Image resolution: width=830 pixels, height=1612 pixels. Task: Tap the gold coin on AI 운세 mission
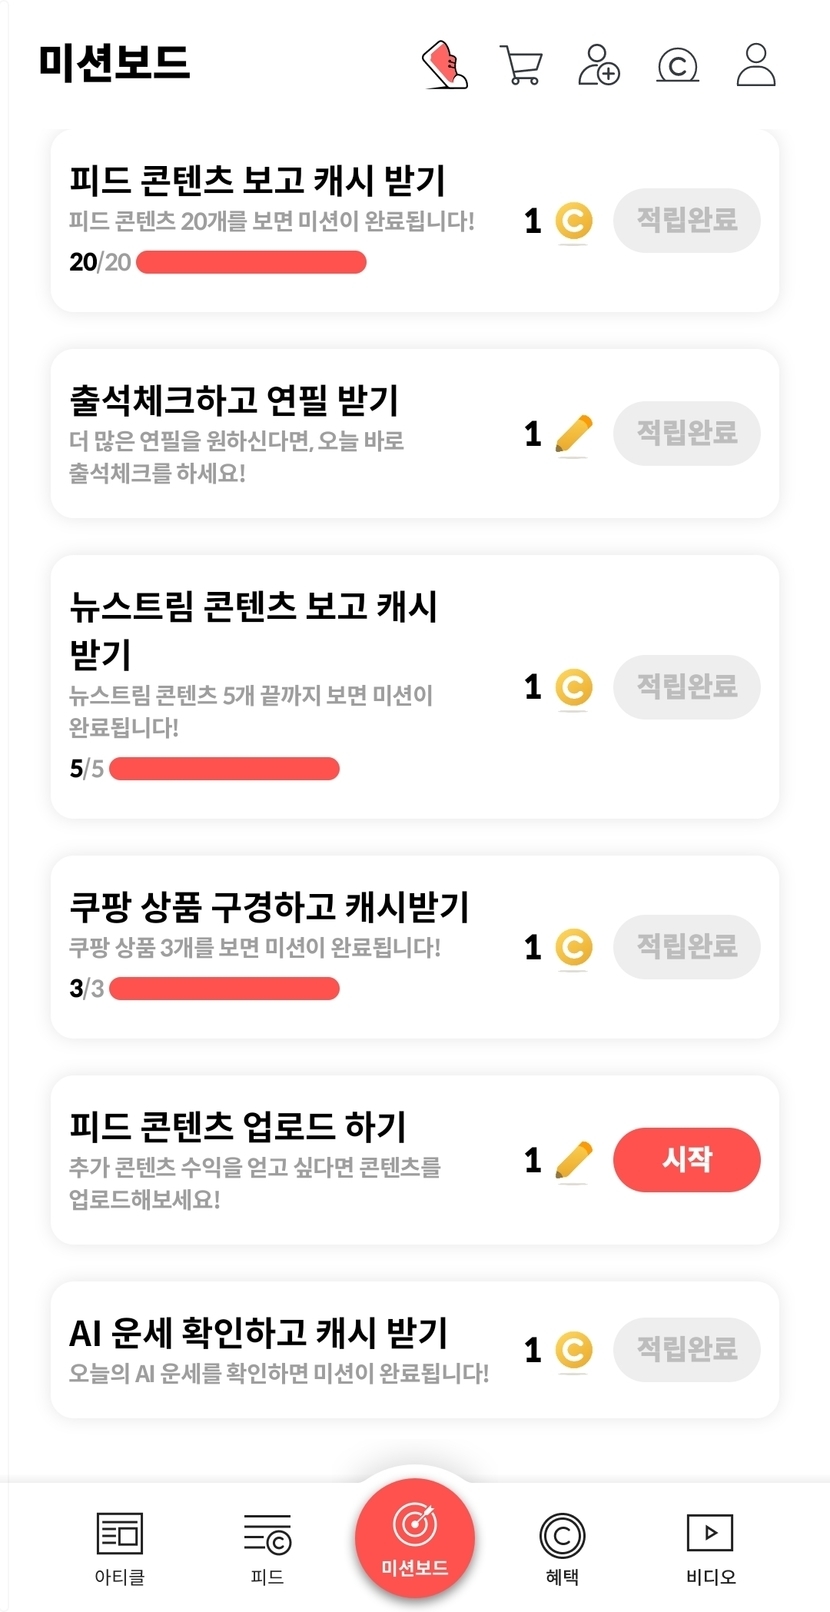coord(573,1350)
